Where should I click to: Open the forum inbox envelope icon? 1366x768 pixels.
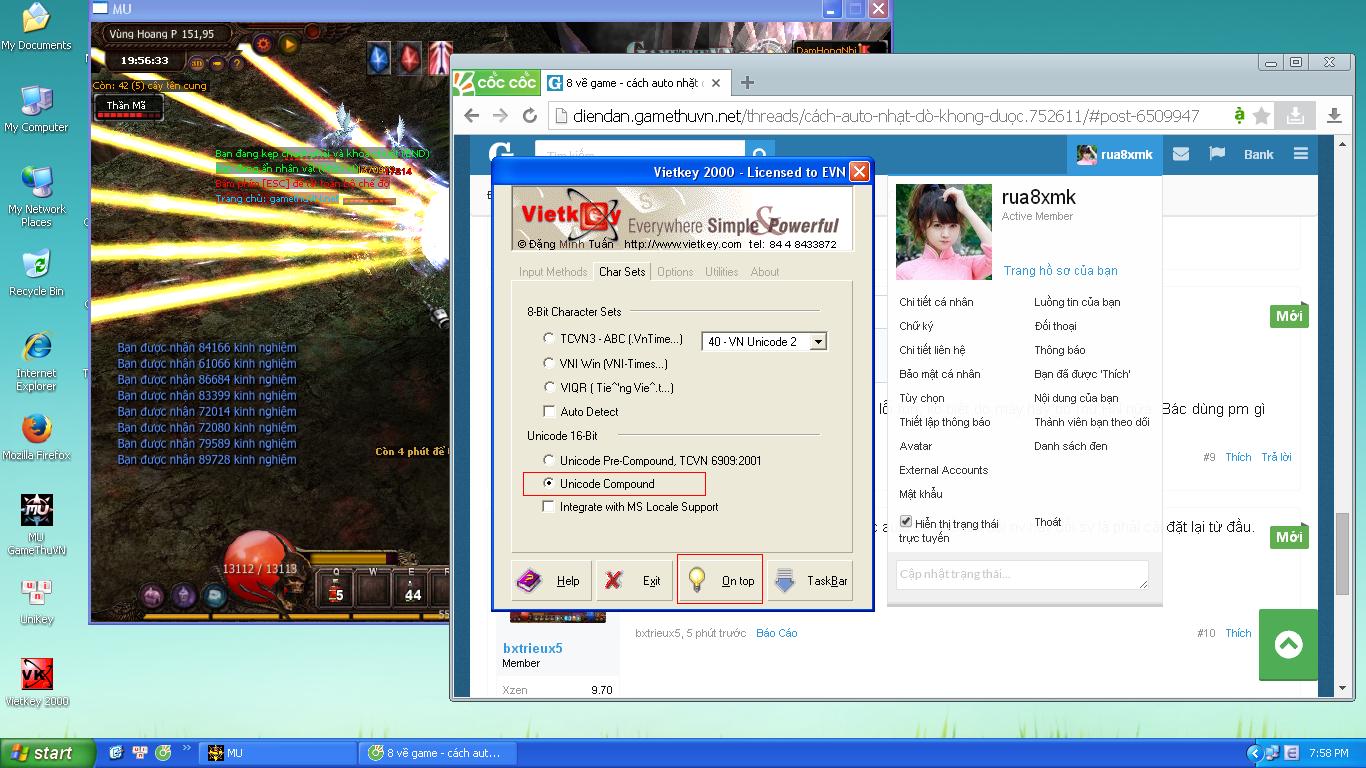[1181, 154]
